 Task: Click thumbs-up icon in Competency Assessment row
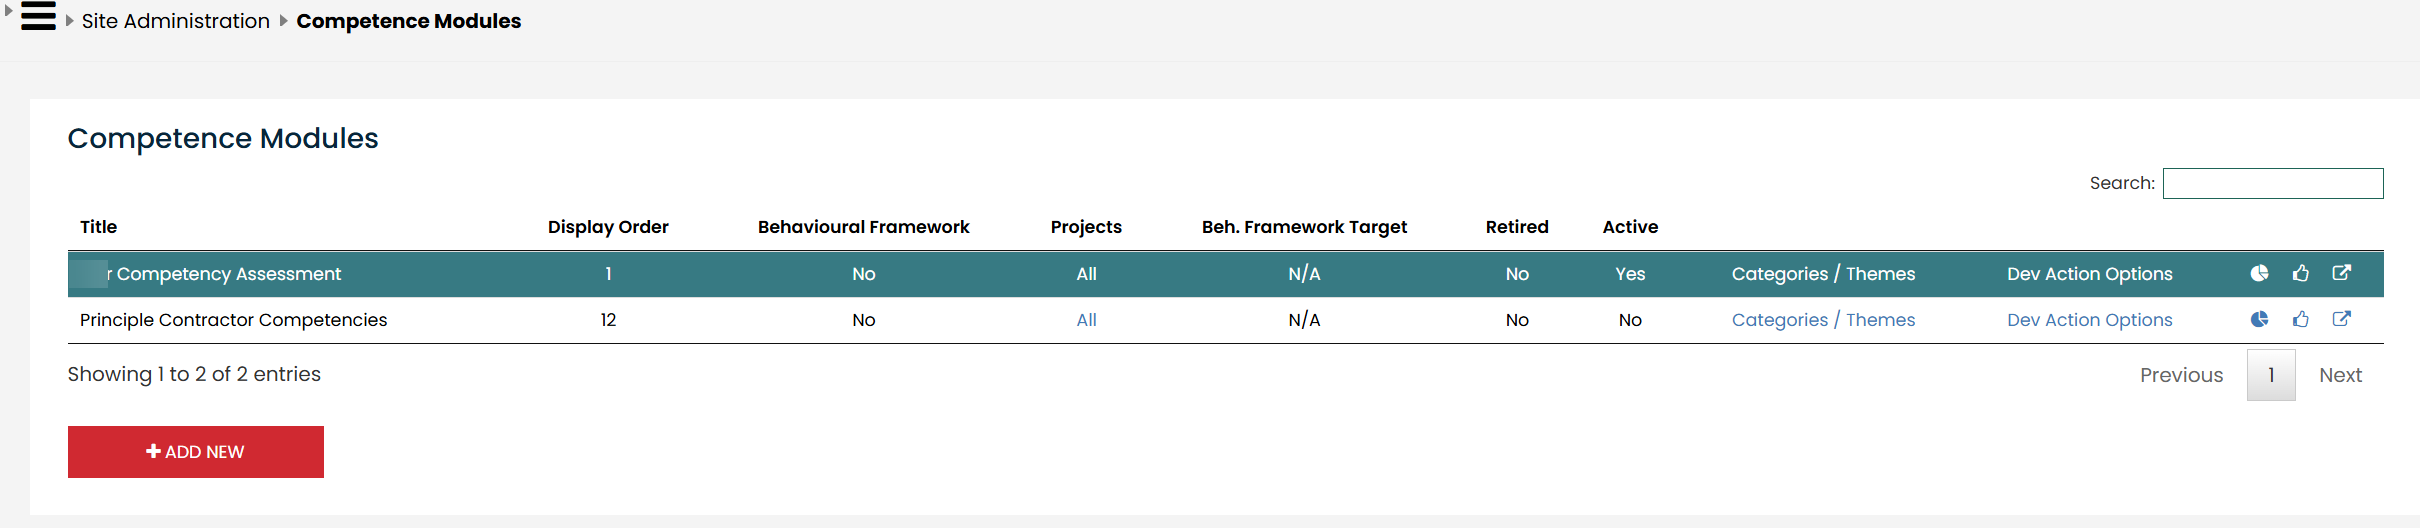(2301, 273)
